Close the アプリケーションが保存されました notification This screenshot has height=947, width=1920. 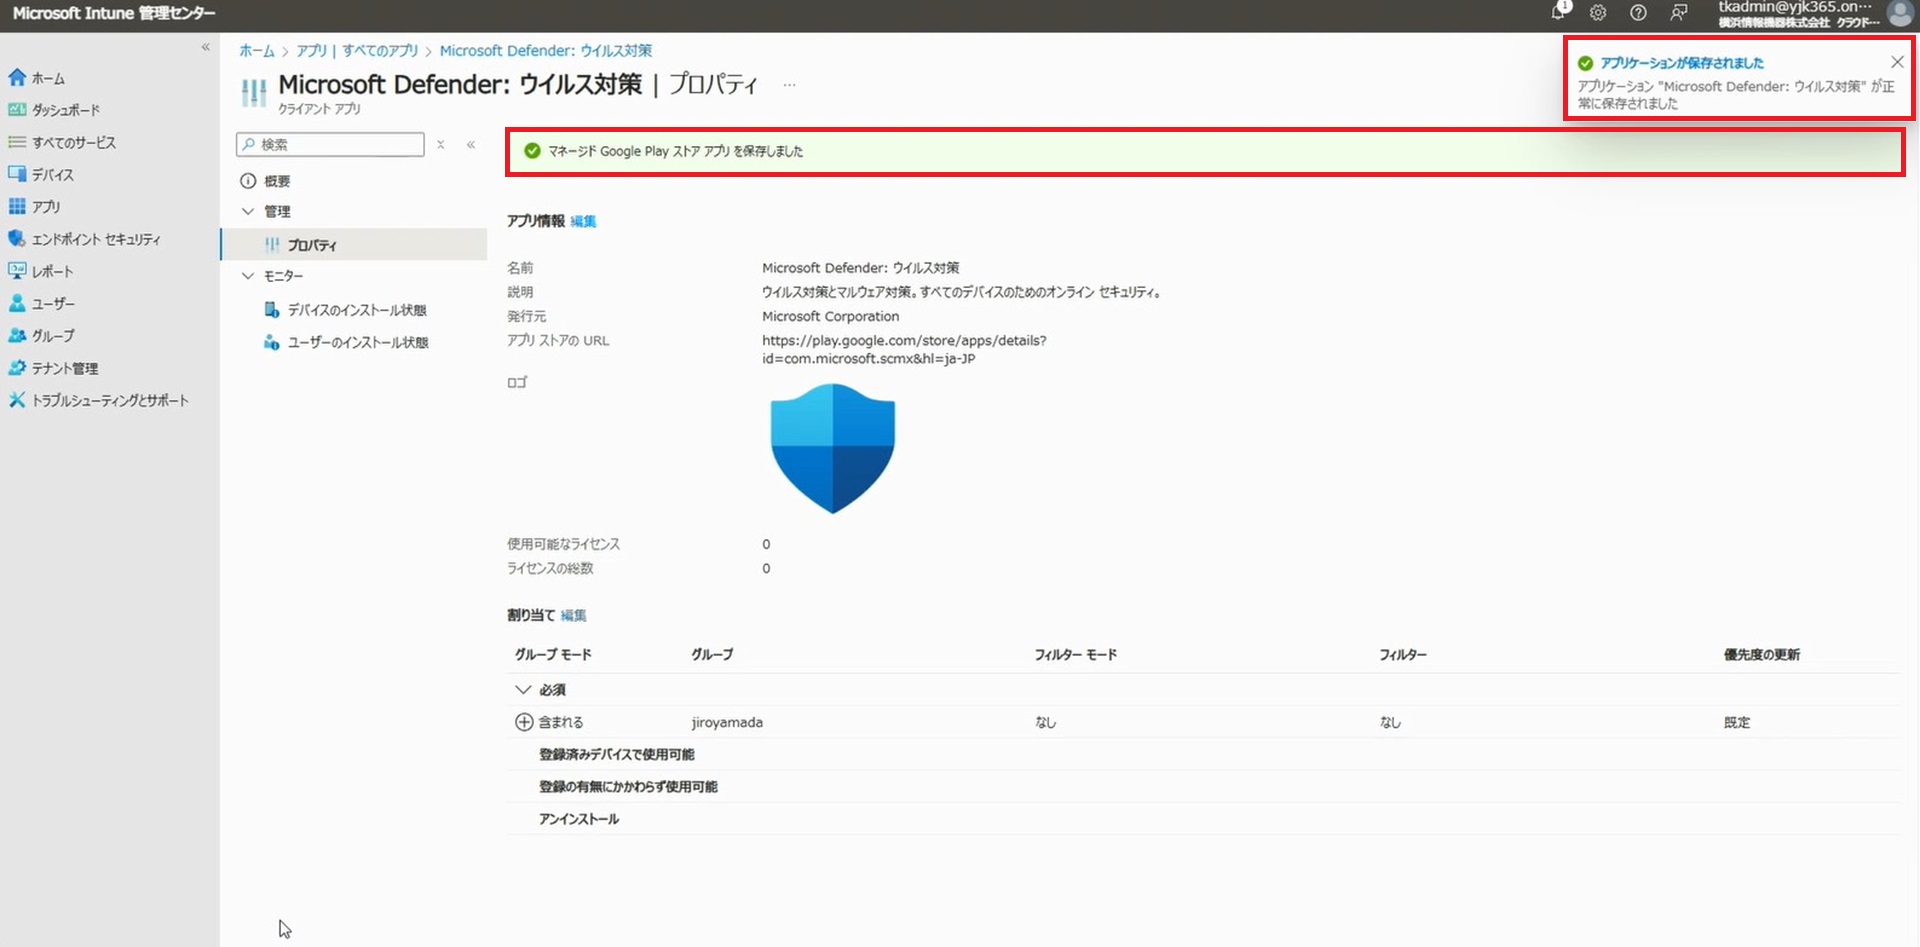tap(1897, 62)
